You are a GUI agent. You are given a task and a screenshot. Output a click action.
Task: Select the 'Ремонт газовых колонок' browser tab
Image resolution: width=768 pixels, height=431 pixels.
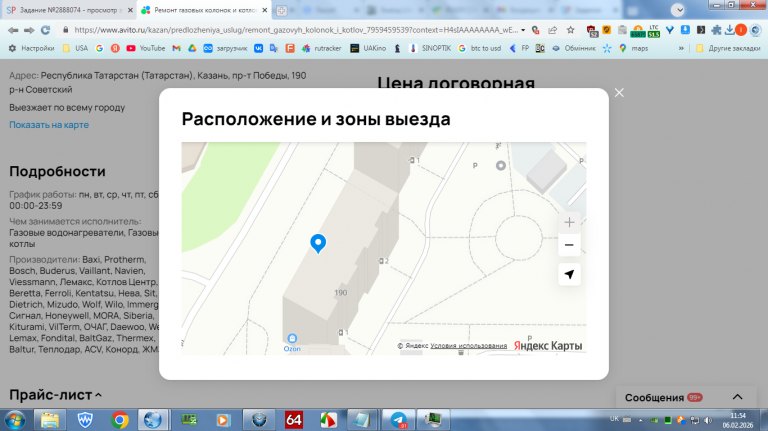pyautogui.click(x=204, y=10)
